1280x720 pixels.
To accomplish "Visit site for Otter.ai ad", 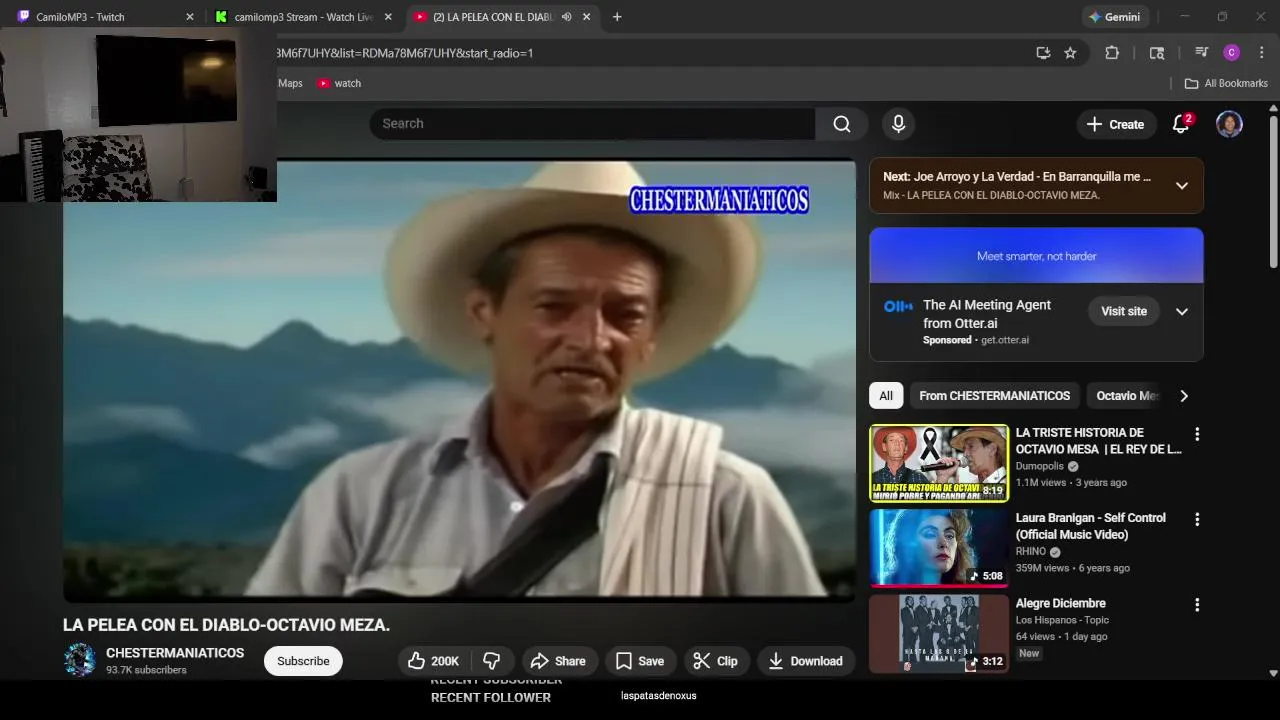I will [x=1124, y=311].
